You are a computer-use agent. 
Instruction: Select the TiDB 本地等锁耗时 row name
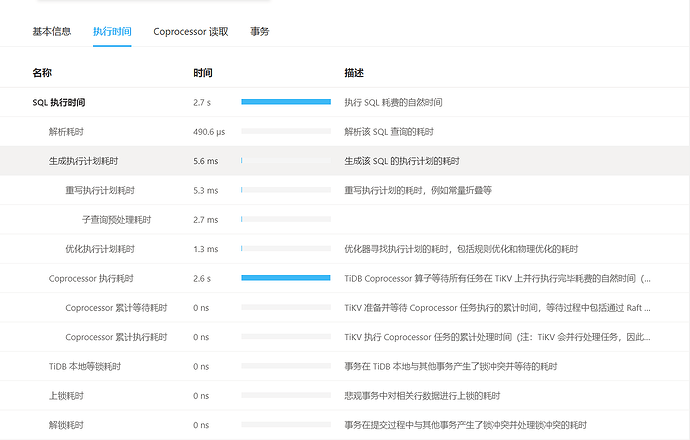[x=87, y=367]
